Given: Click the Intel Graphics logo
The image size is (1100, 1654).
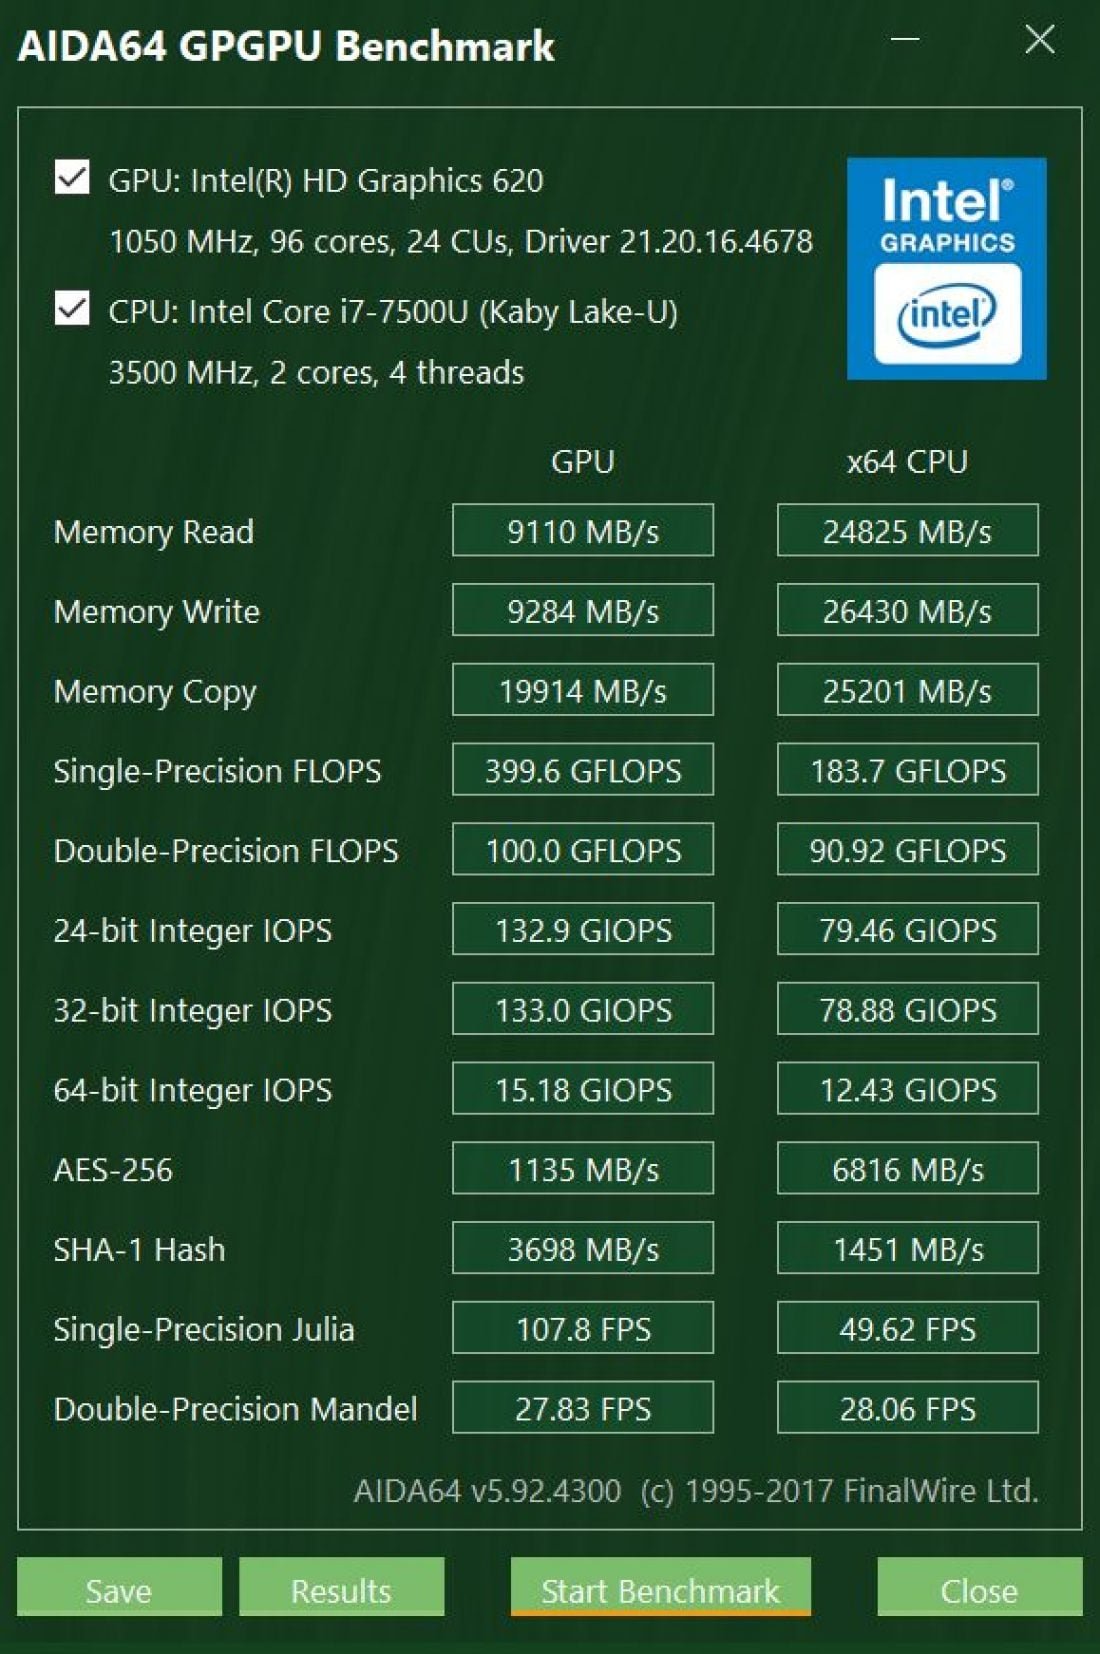Looking at the screenshot, I should pyautogui.click(x=946, y=268).
